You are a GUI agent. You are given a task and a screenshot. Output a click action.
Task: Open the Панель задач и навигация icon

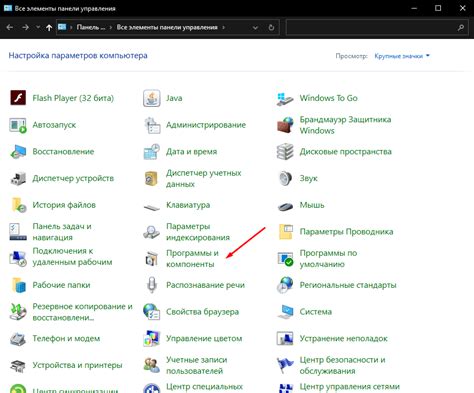point(18,232)
